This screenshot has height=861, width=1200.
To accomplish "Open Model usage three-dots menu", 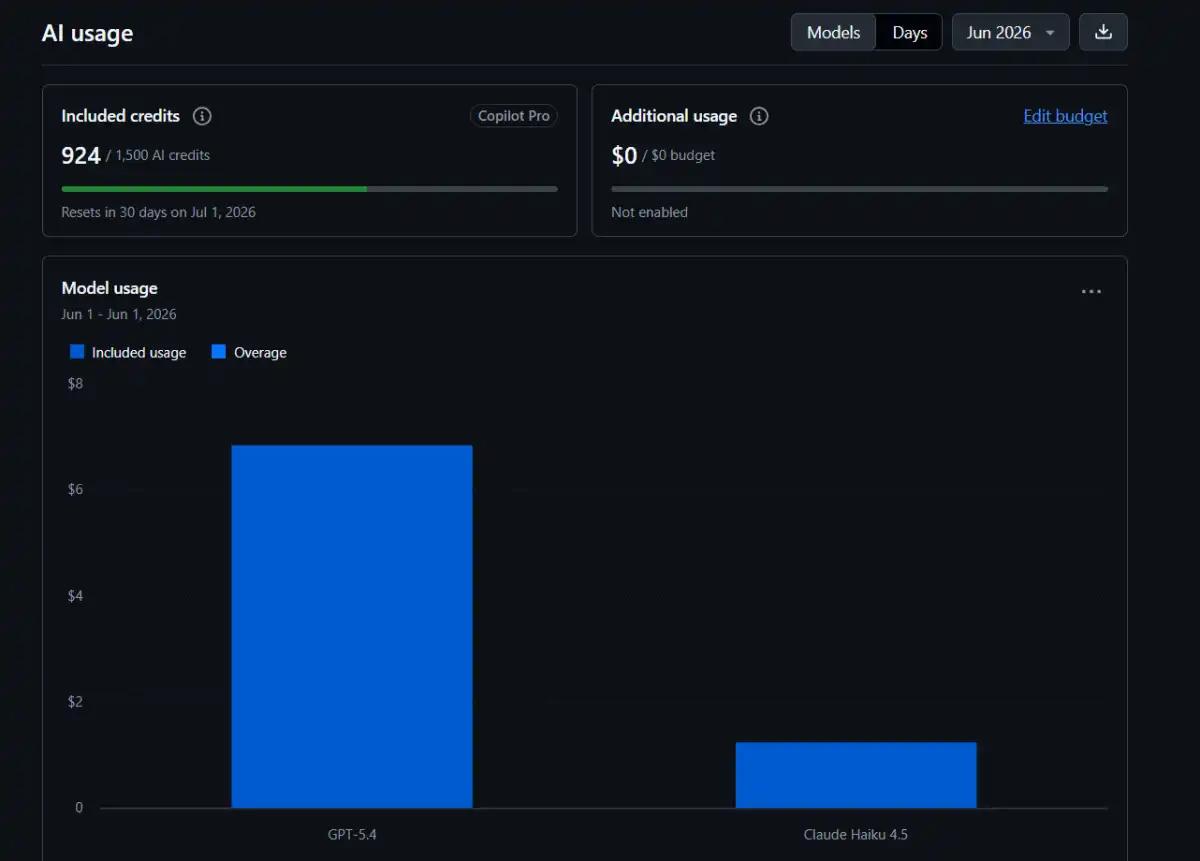I will [x=1091, y=292].
